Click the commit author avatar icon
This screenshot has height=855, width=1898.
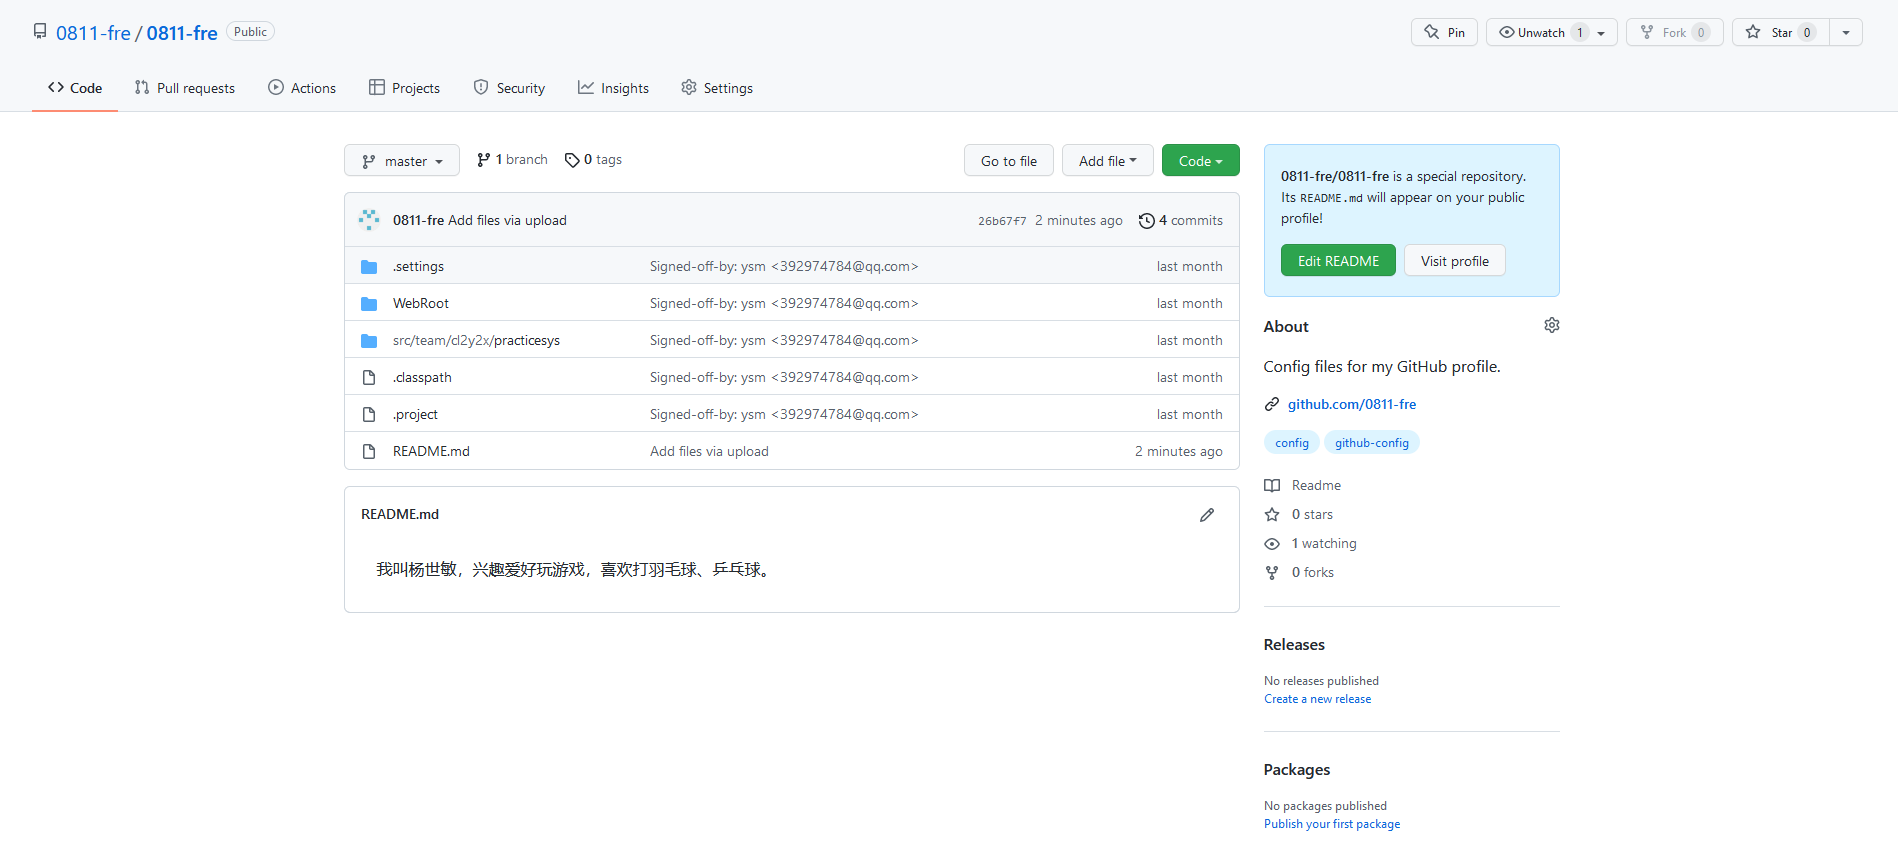[x=369, y=220]
